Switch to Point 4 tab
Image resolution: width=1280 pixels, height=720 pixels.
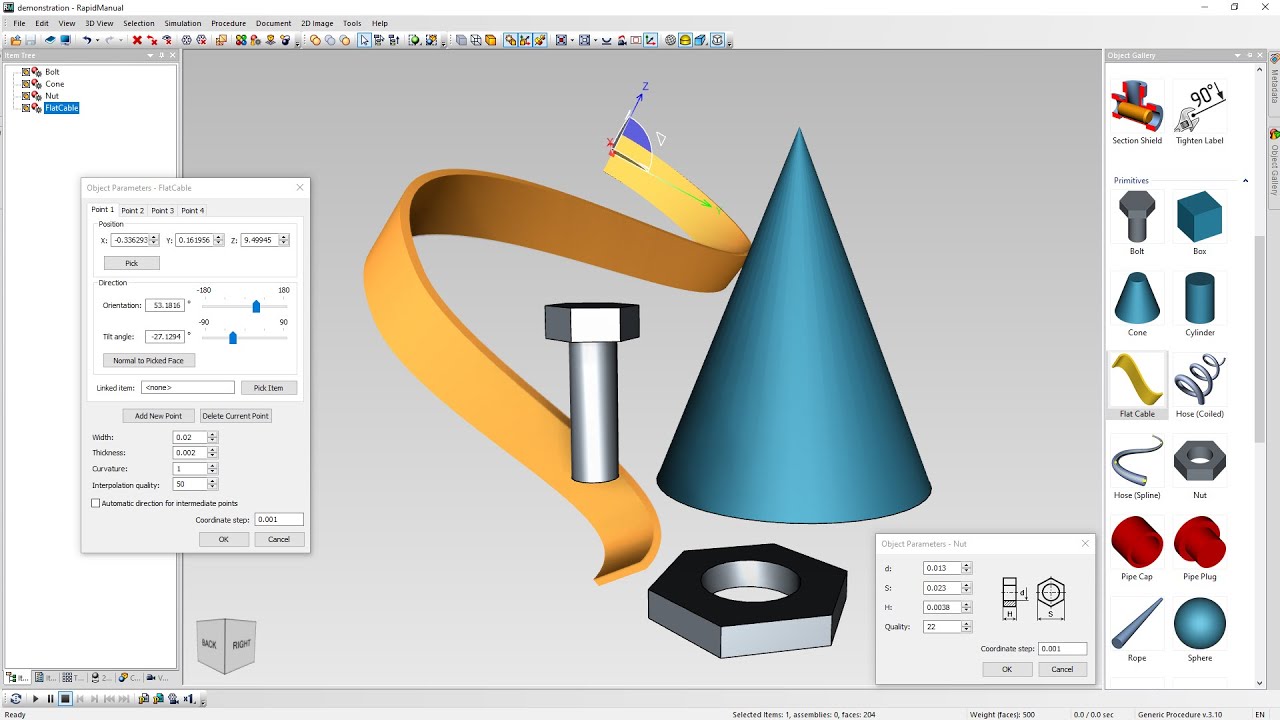193,211
